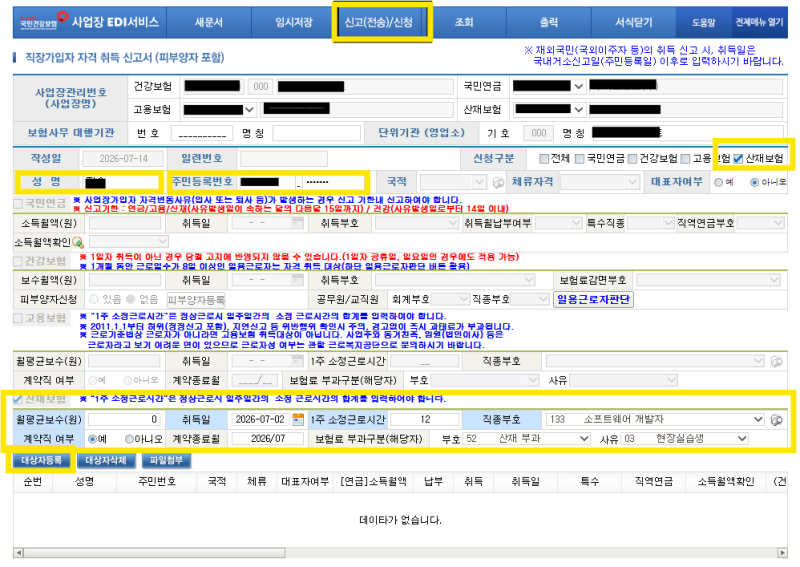Open the 신고(전송)/신청 menu
Screen dimensions: 800x567
pyautogui.click(x=379, y=22)
